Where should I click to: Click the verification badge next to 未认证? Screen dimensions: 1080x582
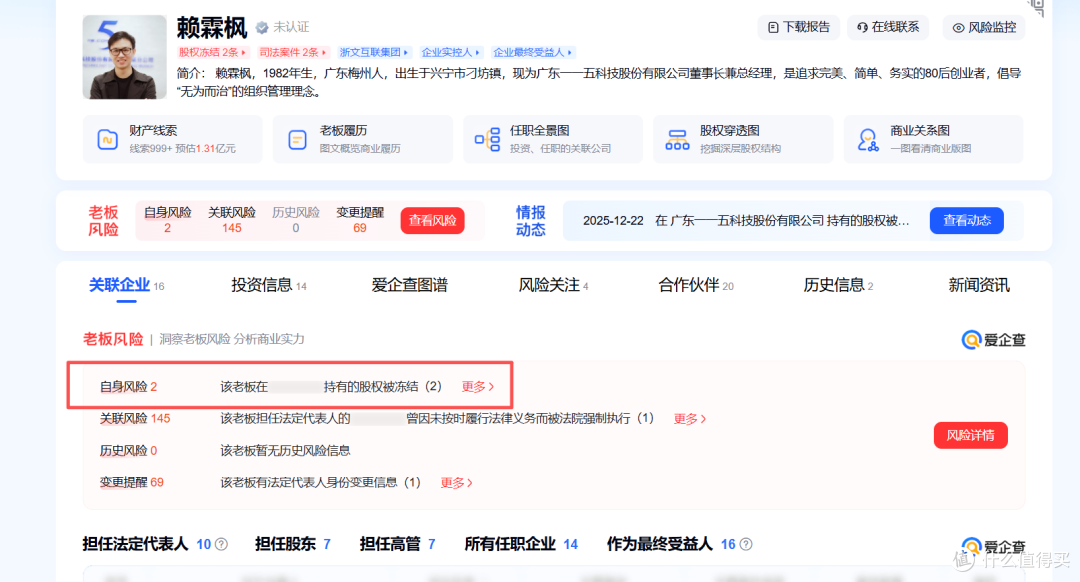[262, 28]
